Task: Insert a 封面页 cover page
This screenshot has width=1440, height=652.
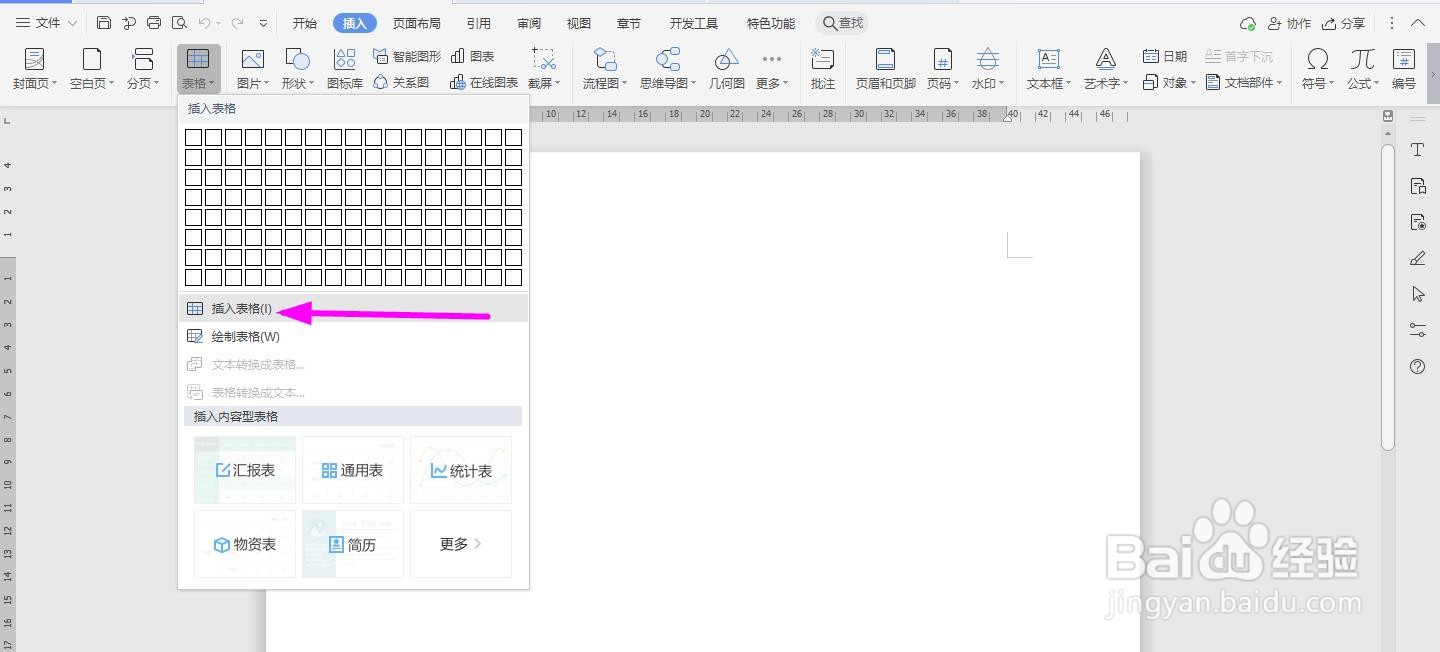Action: [x=33, y=68]
